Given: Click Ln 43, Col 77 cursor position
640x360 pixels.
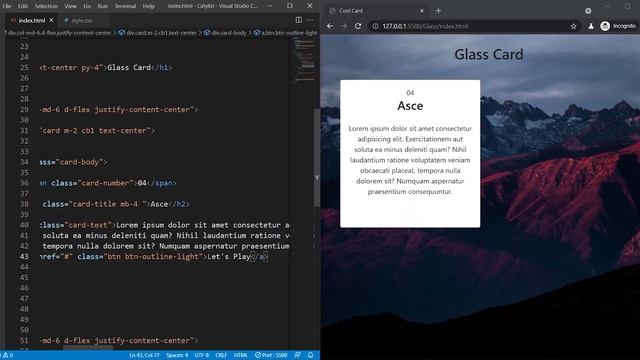Looking at the screenshot, I should click(144, 355).
